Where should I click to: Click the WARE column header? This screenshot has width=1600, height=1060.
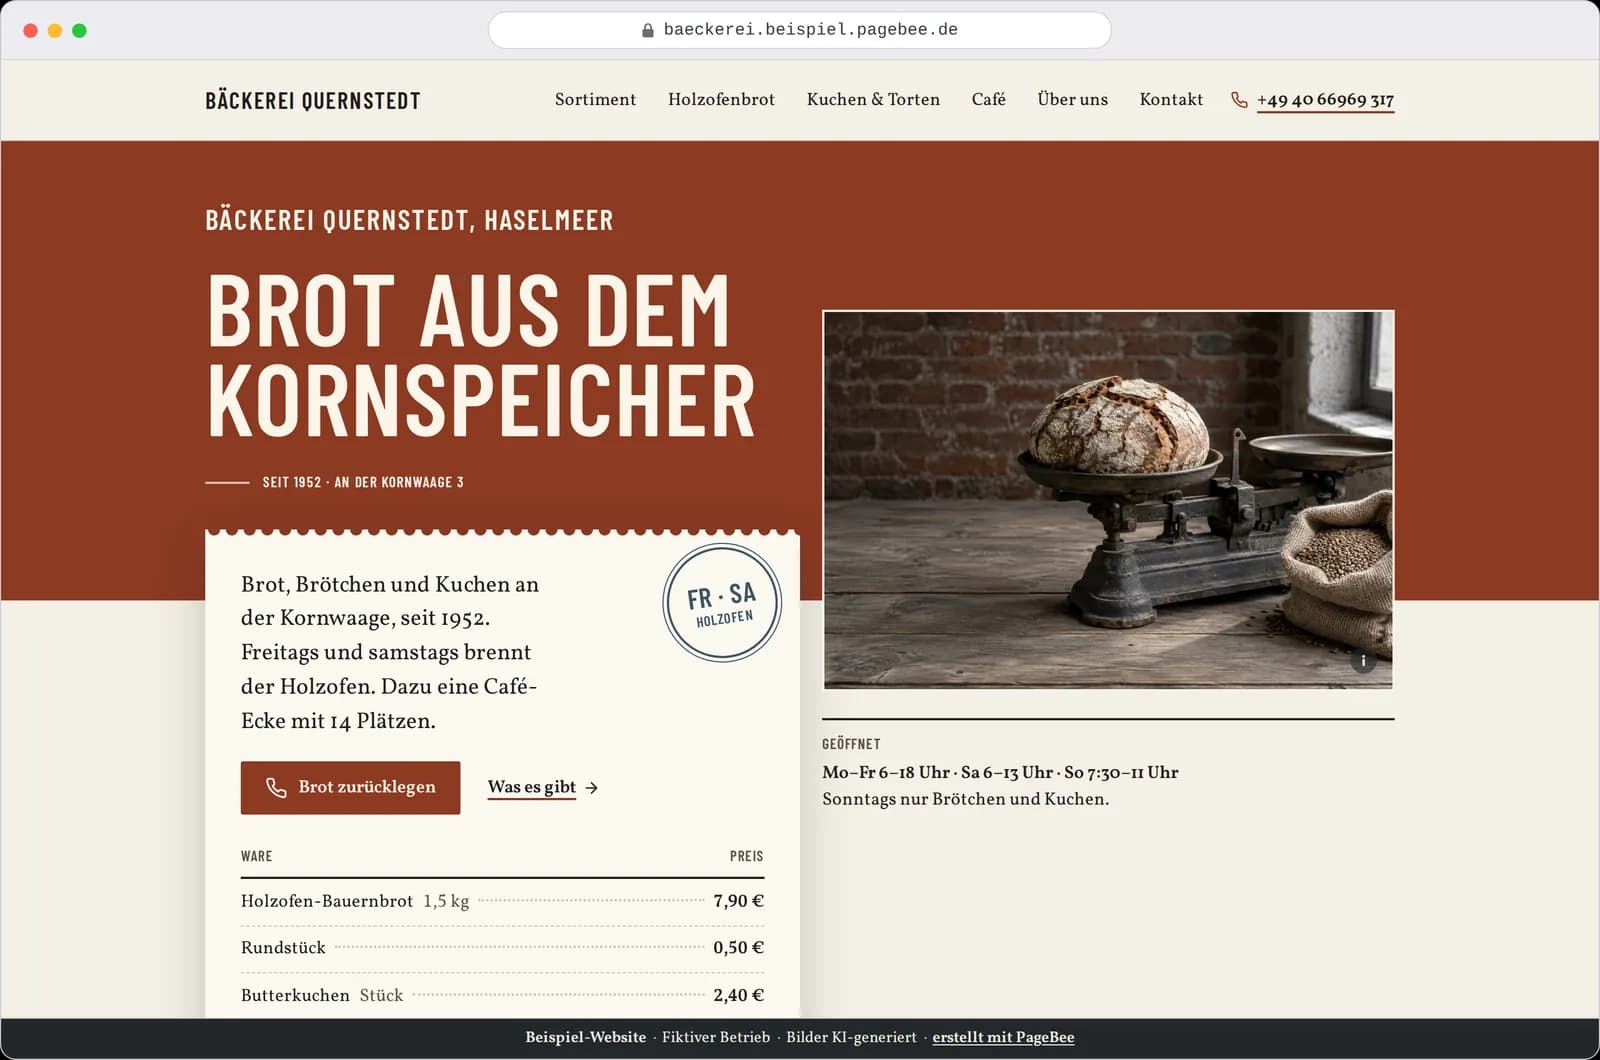tap(256, 856)
